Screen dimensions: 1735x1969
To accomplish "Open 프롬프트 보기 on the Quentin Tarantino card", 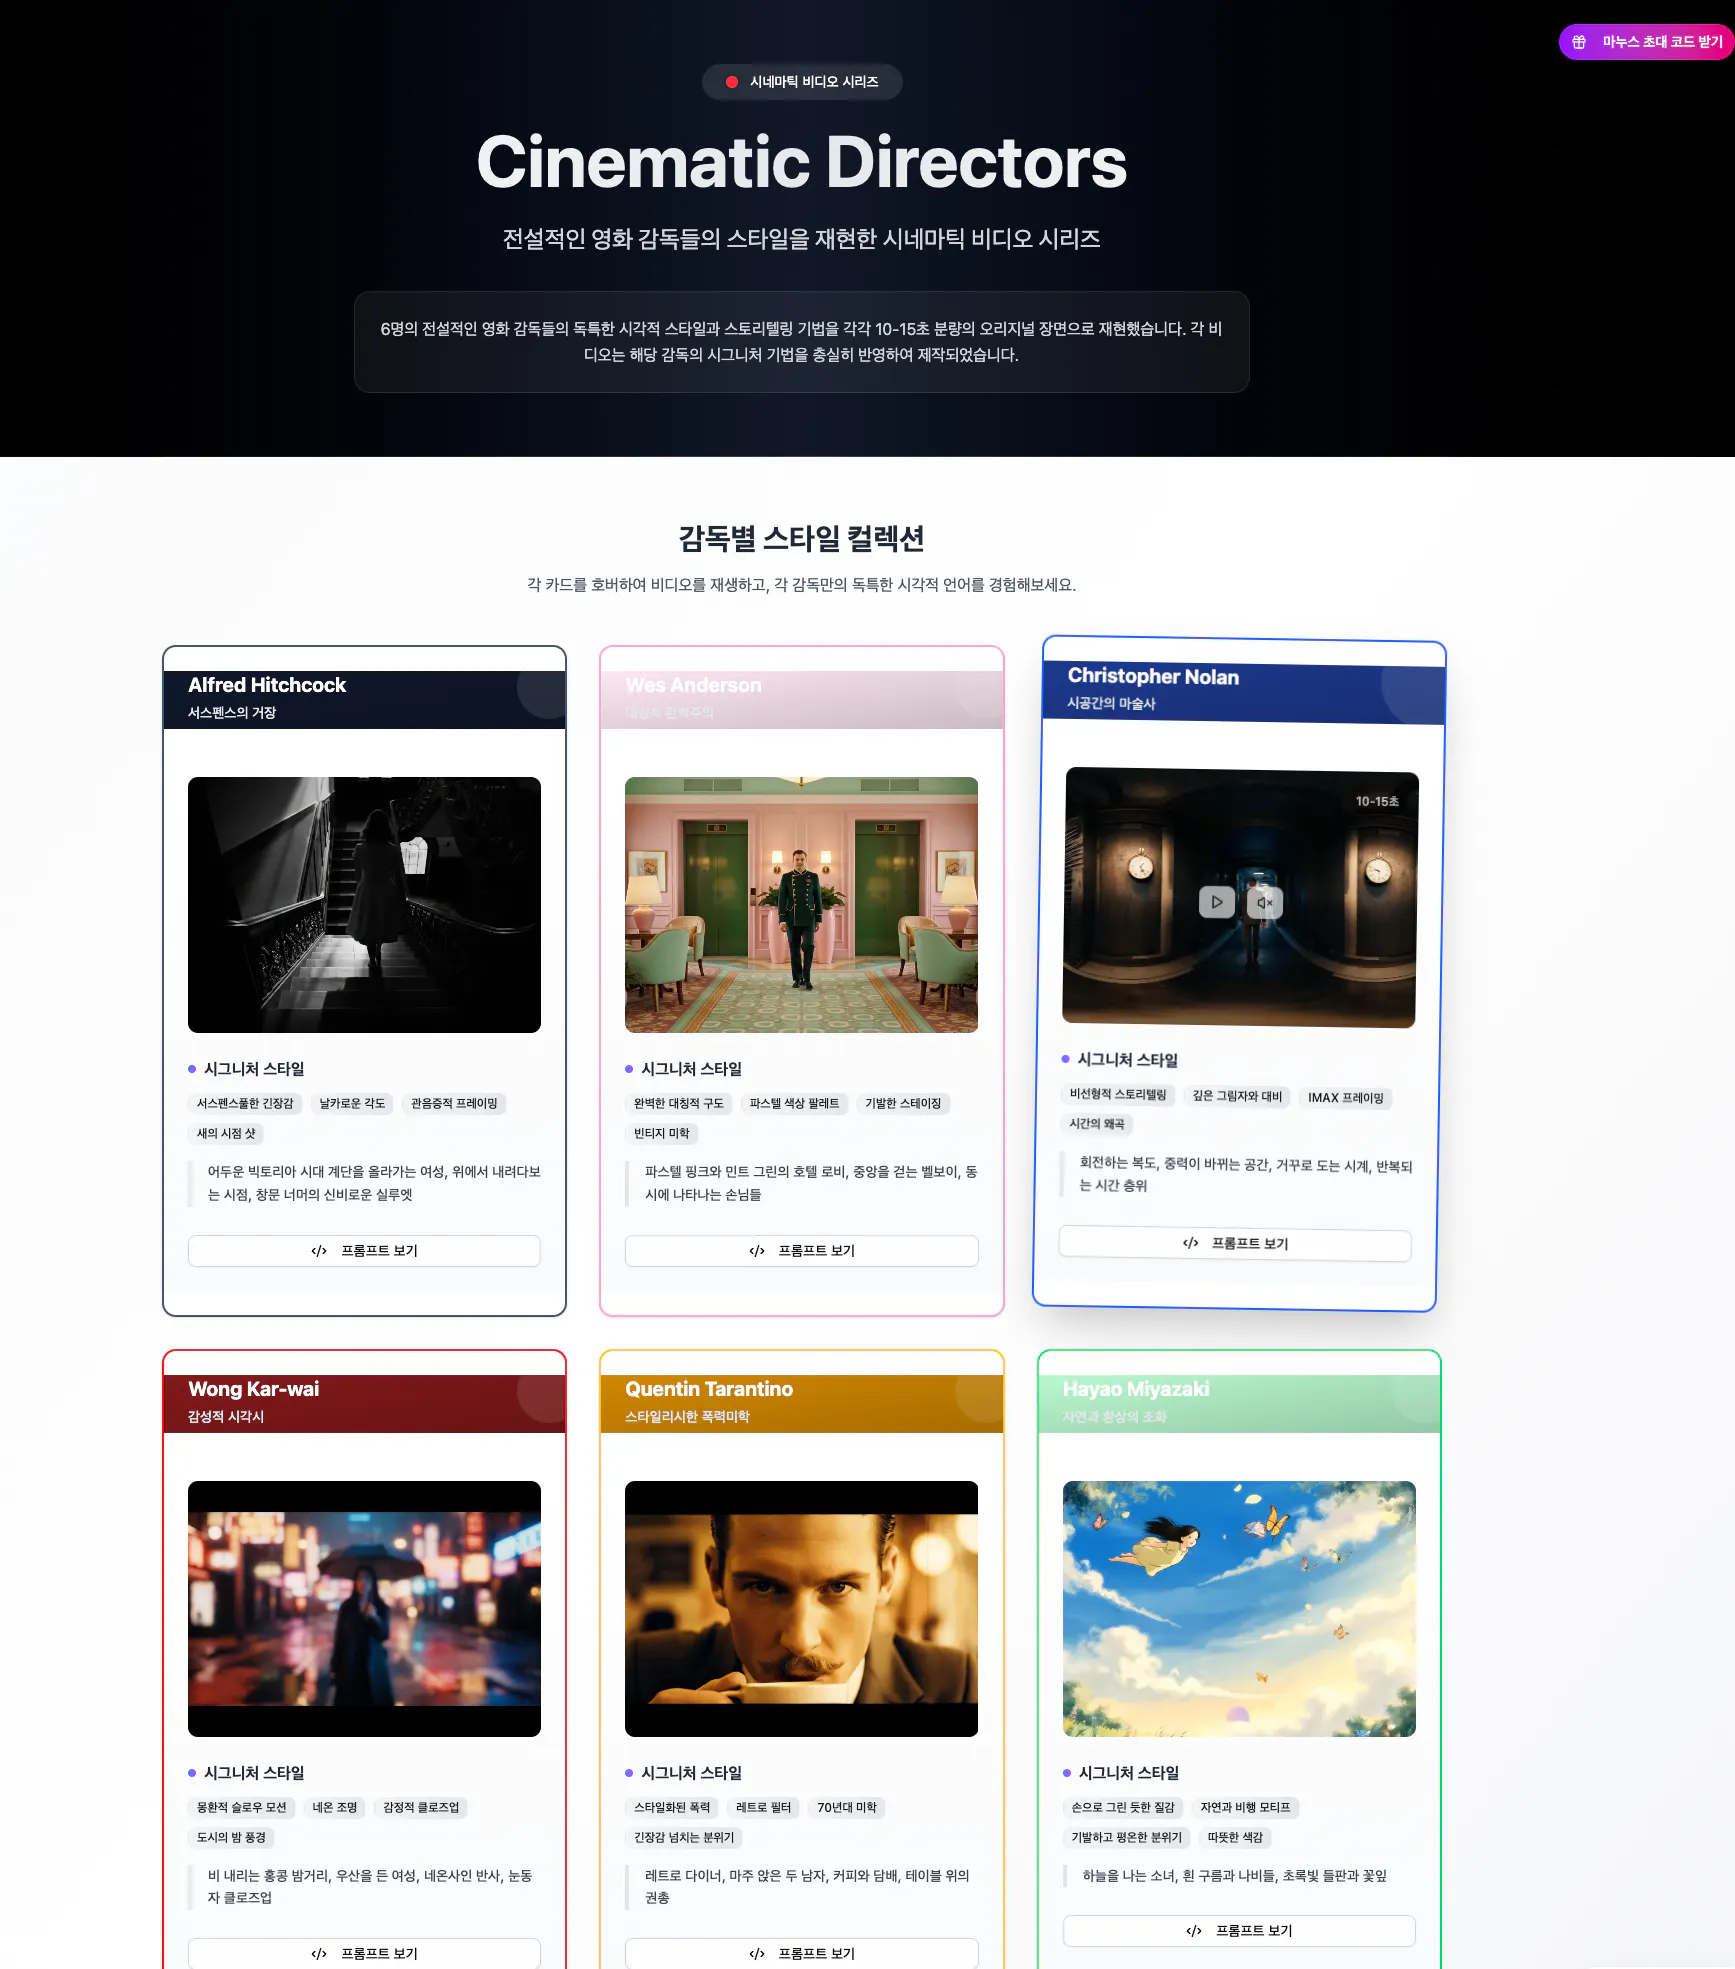I will point(801,1953).
